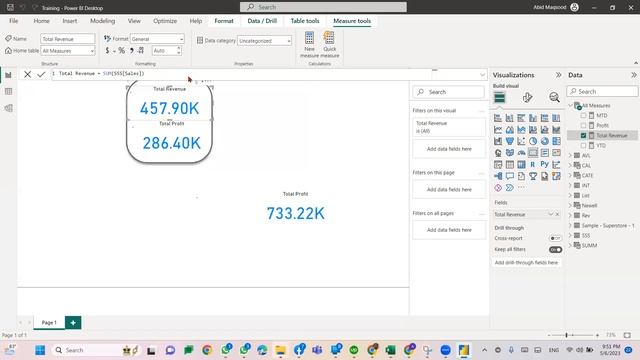
Task: Click the Data pane search box
Action: tap(602, 91)
